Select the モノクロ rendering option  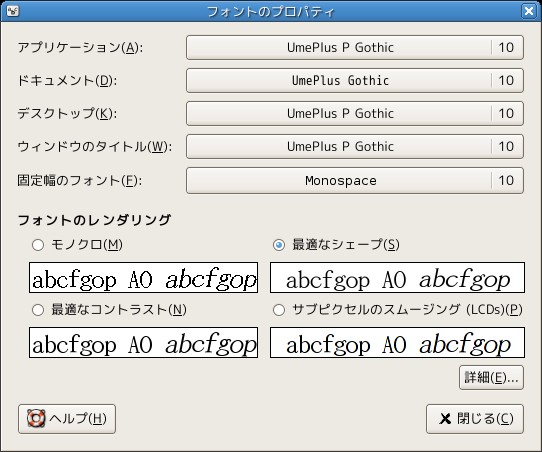pyautogui.click(x=38, y=245)
